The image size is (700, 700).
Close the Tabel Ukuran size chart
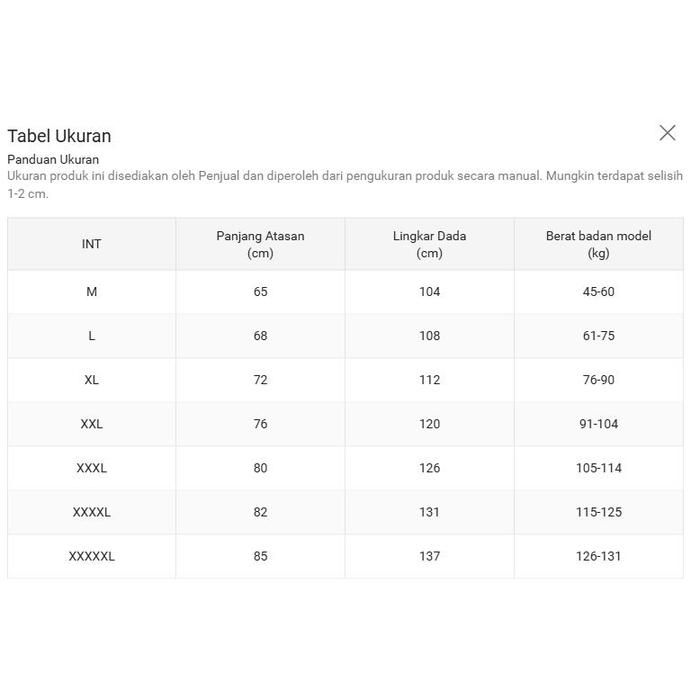pos(667,133)
